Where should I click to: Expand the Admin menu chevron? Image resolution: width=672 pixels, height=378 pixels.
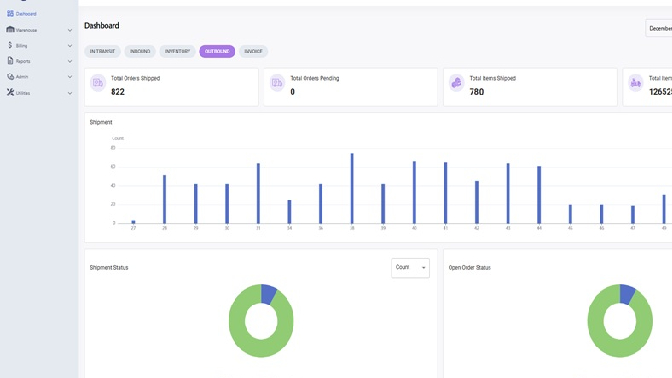(70, 77)
